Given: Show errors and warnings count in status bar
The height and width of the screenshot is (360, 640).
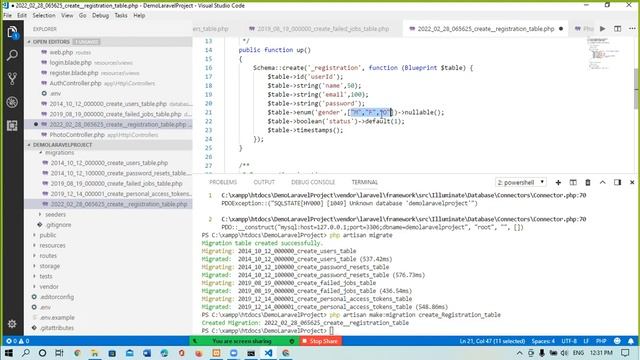Looking at the screenshot, I should coord(18,341).
